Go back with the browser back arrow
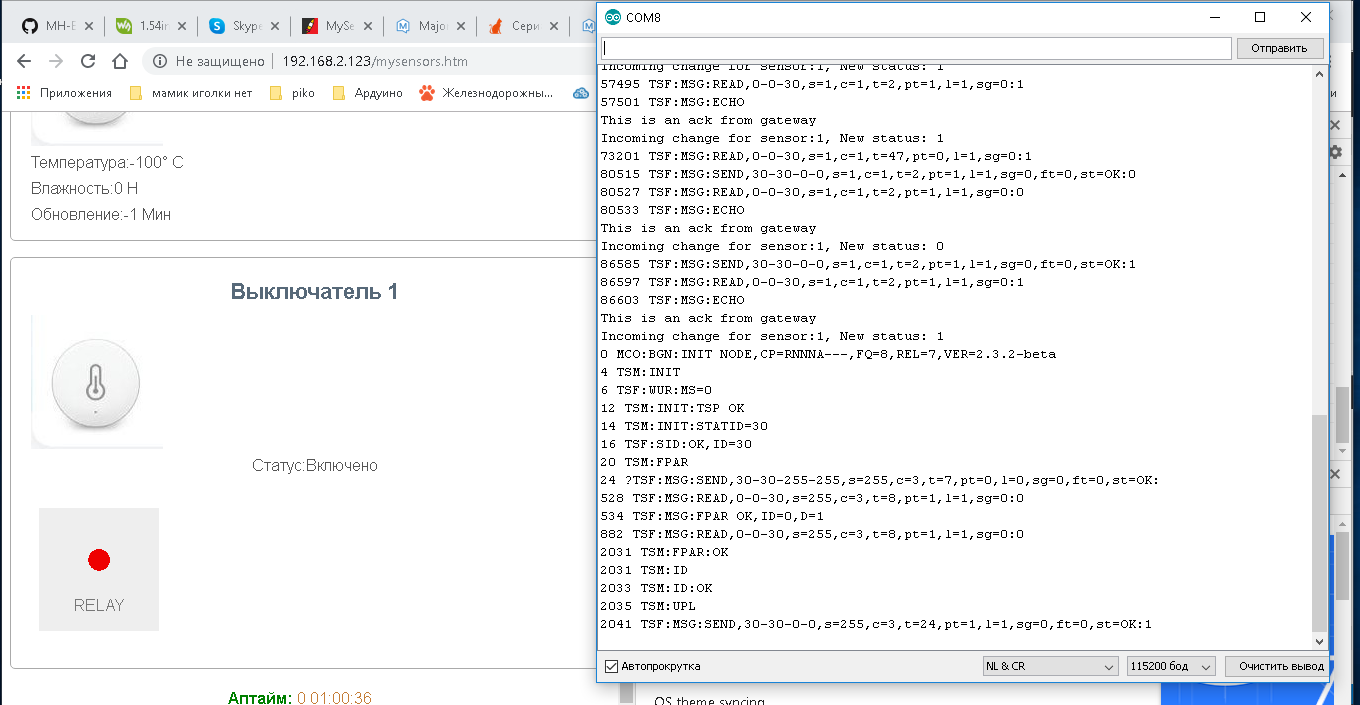Image resolution: width=1360 pixels, height=705 pixels. [24, 61]
